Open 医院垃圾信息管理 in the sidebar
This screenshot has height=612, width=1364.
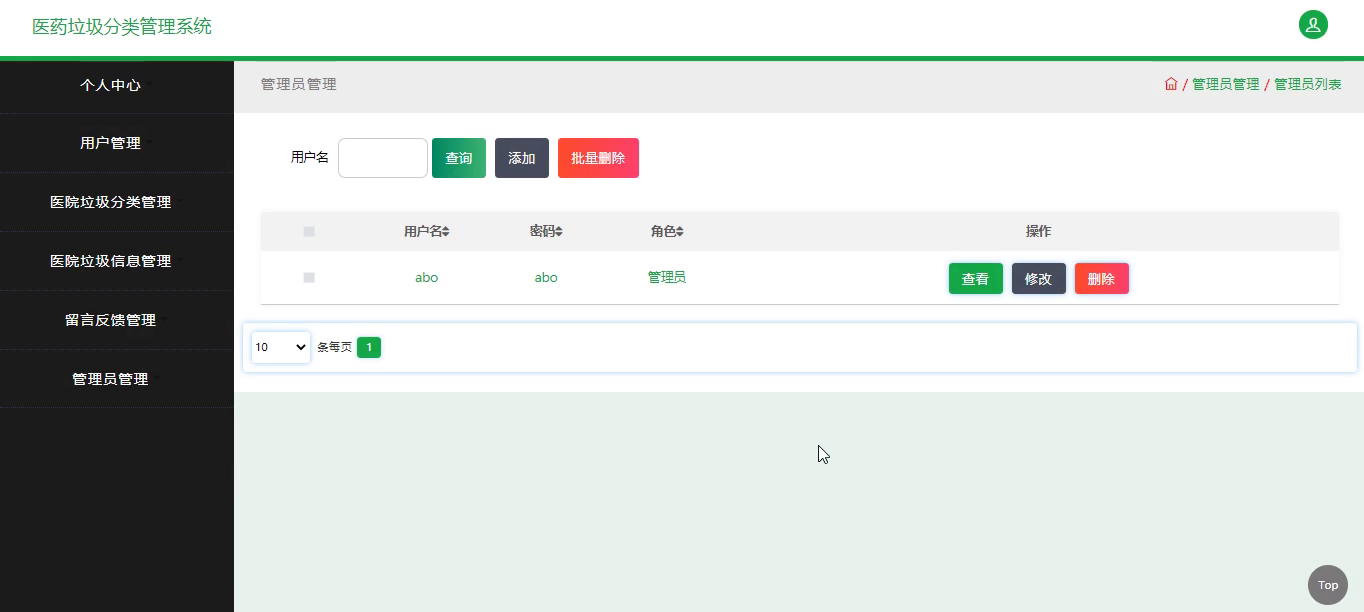coord(117,261)
